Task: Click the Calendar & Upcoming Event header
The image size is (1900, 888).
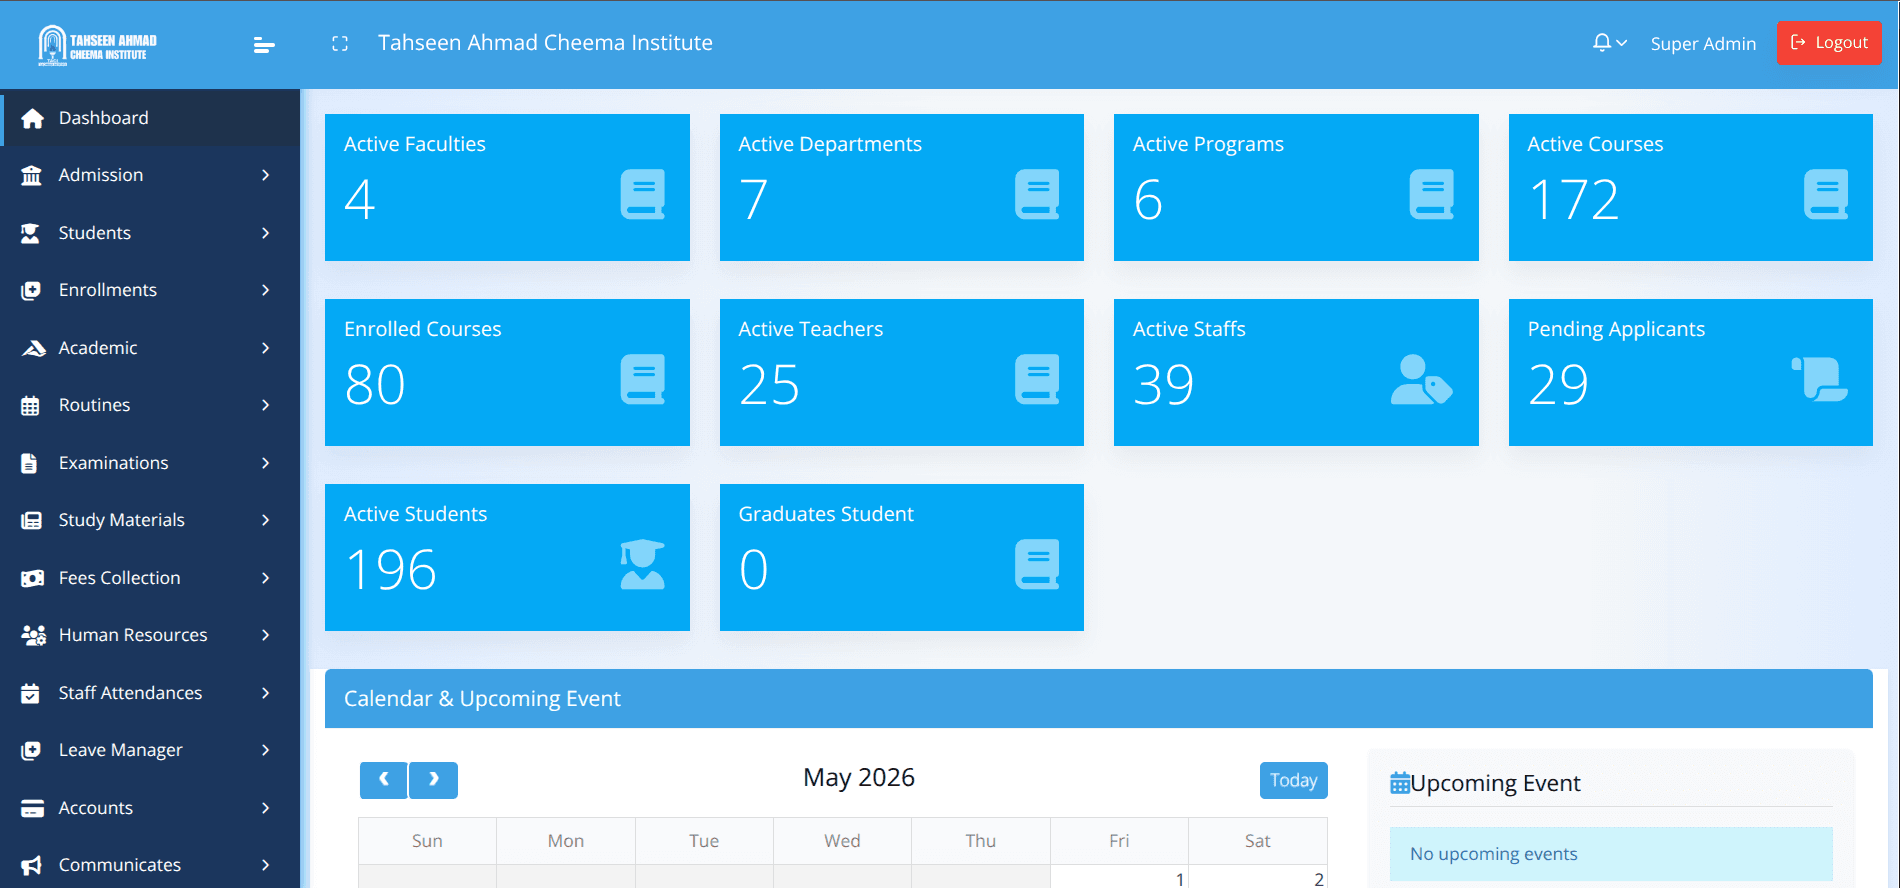Action: pos(1099,698)
